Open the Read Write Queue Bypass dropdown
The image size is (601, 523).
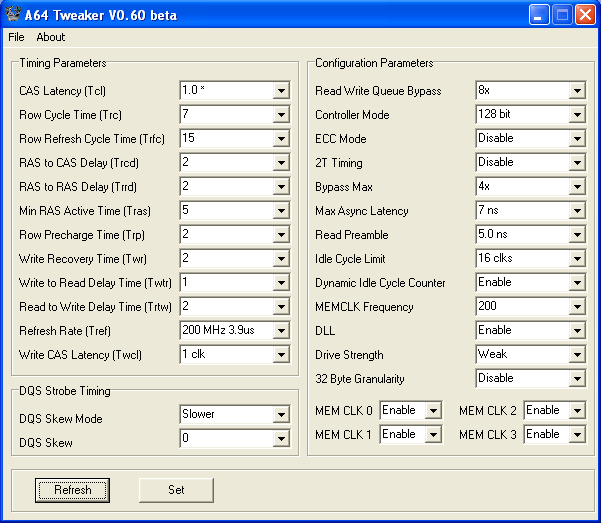(x=577, y=91)
